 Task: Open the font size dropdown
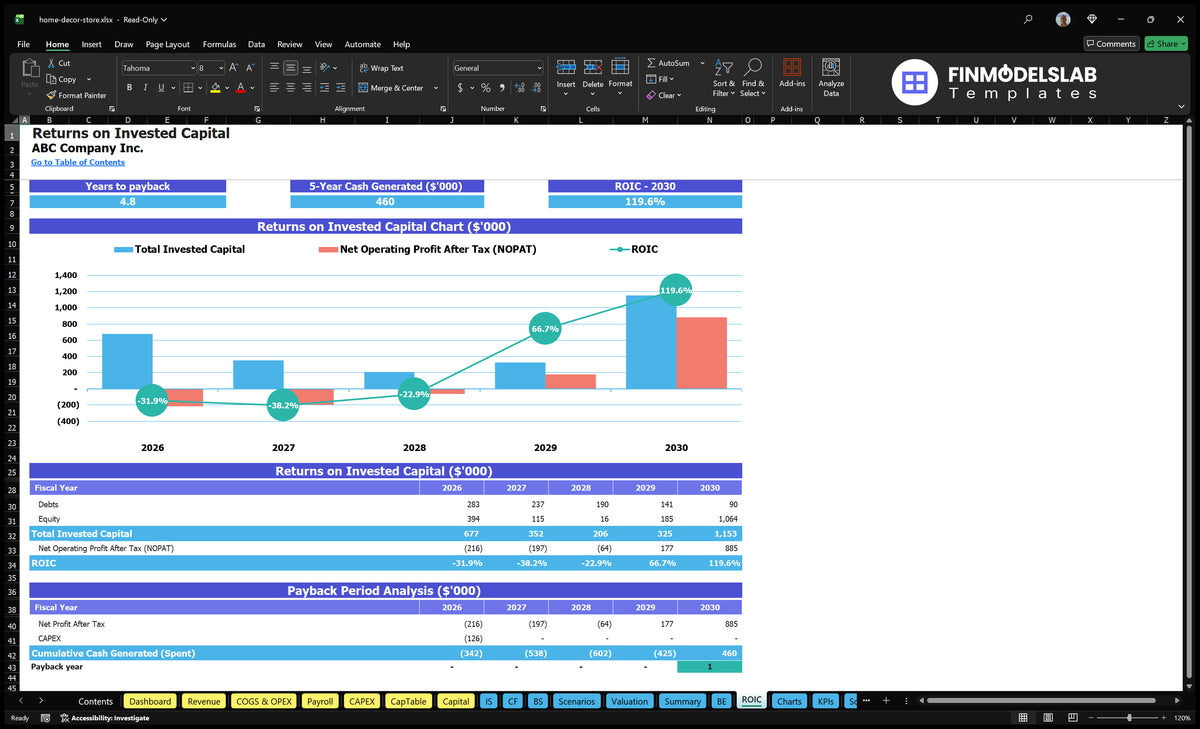tap(220, 68)
